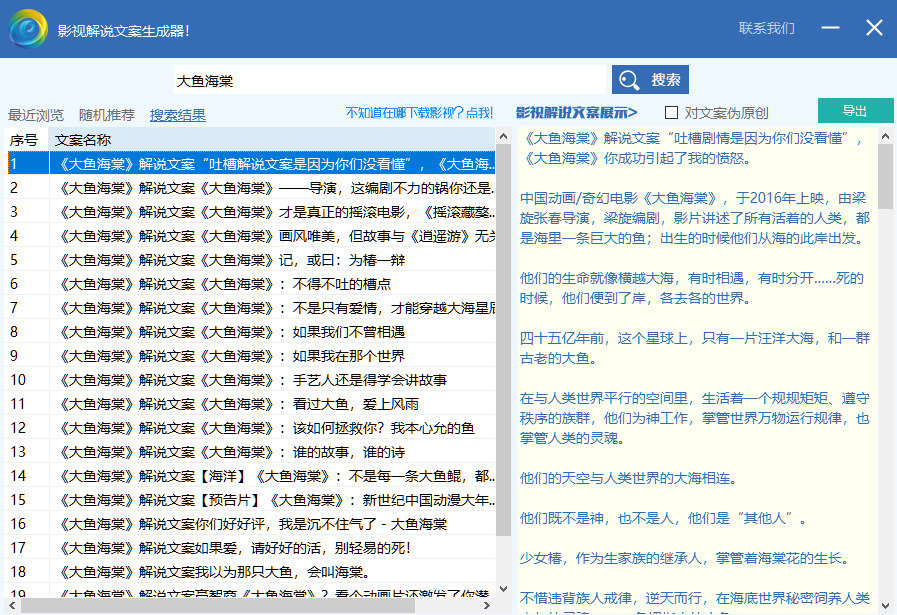
Task: Select row 16 你们好好评,我是沉不住气了
Action: (x=251, y=525)
